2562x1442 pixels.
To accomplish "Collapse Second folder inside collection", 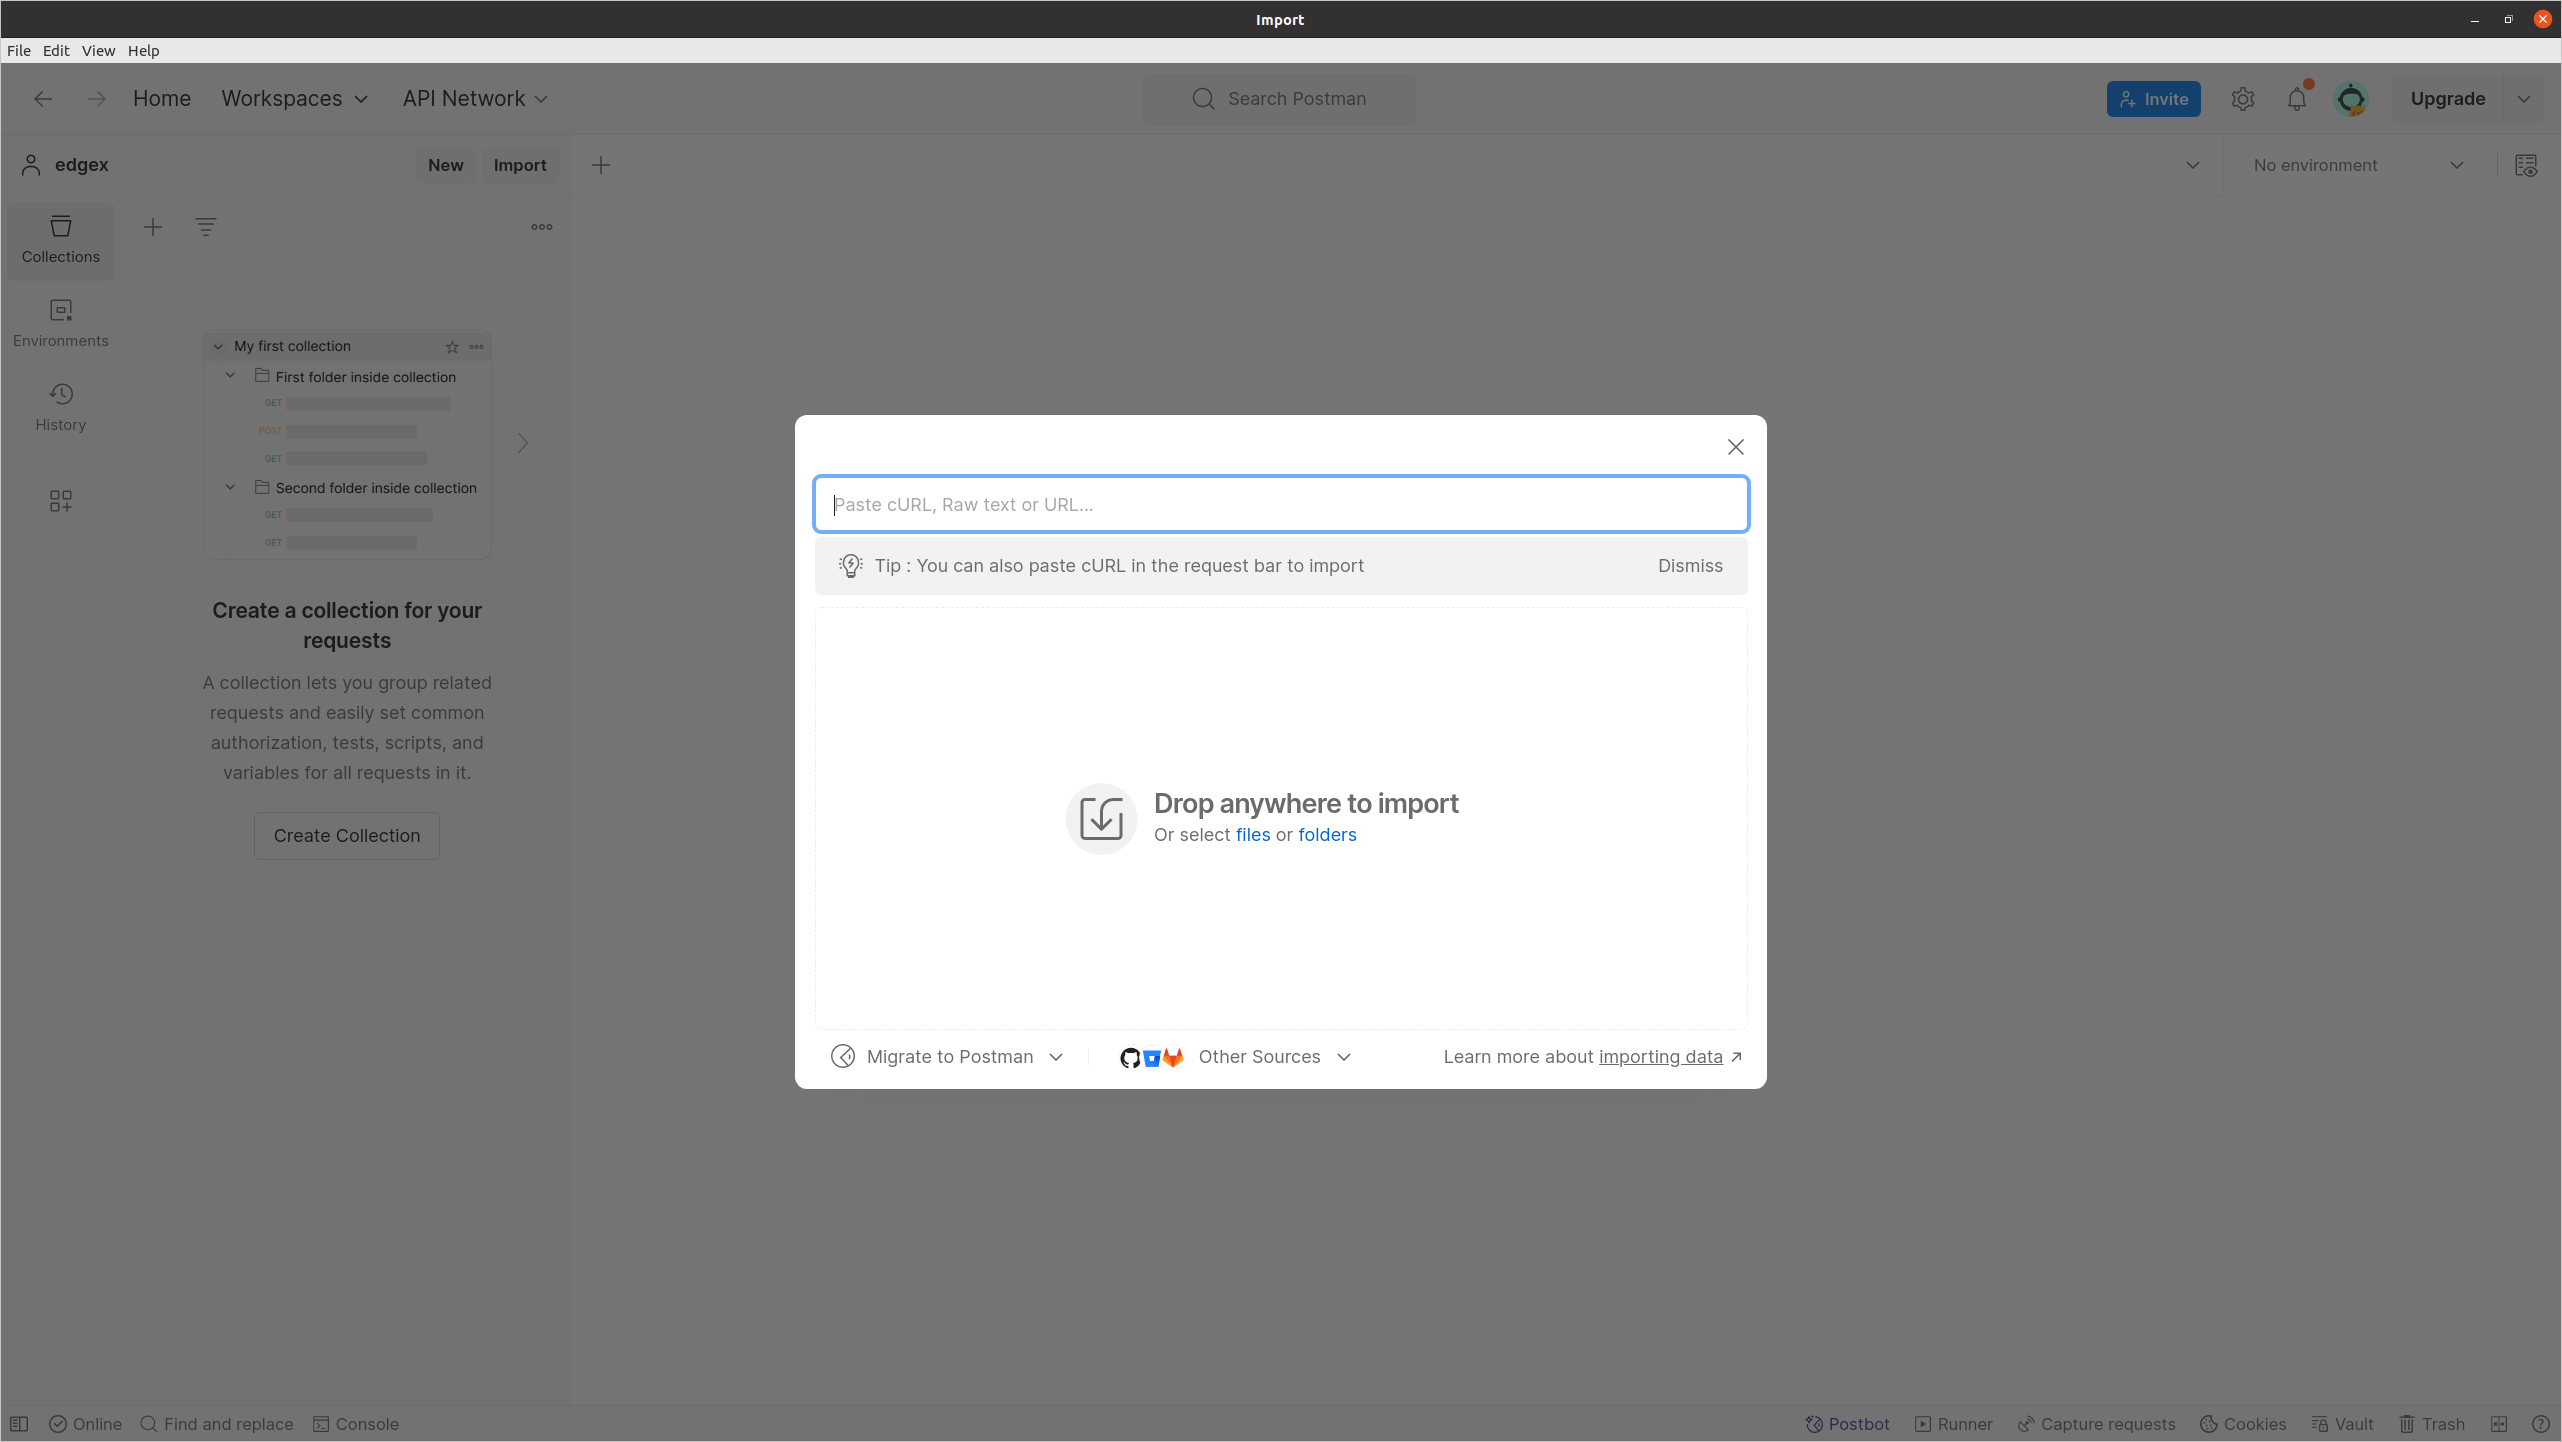I will coord(230,487).
